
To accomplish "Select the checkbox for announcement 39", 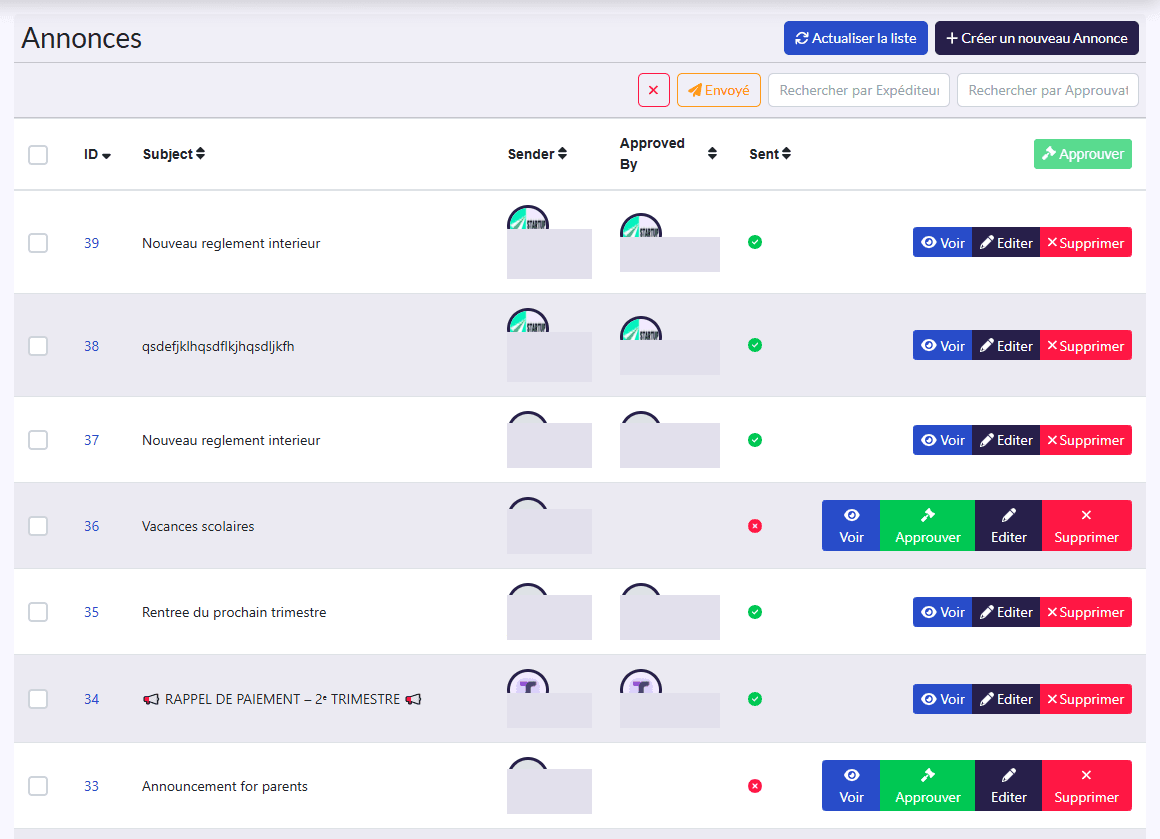I will click(38, 243).
